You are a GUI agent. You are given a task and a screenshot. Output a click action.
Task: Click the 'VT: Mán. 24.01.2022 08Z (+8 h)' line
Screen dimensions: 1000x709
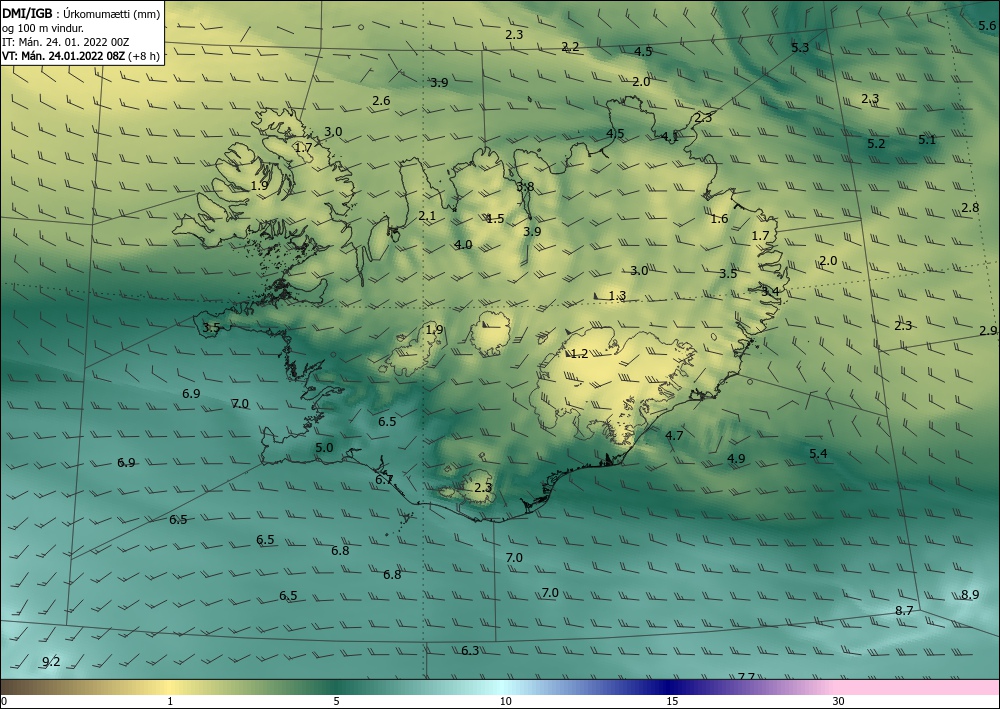tap(80, 56)
